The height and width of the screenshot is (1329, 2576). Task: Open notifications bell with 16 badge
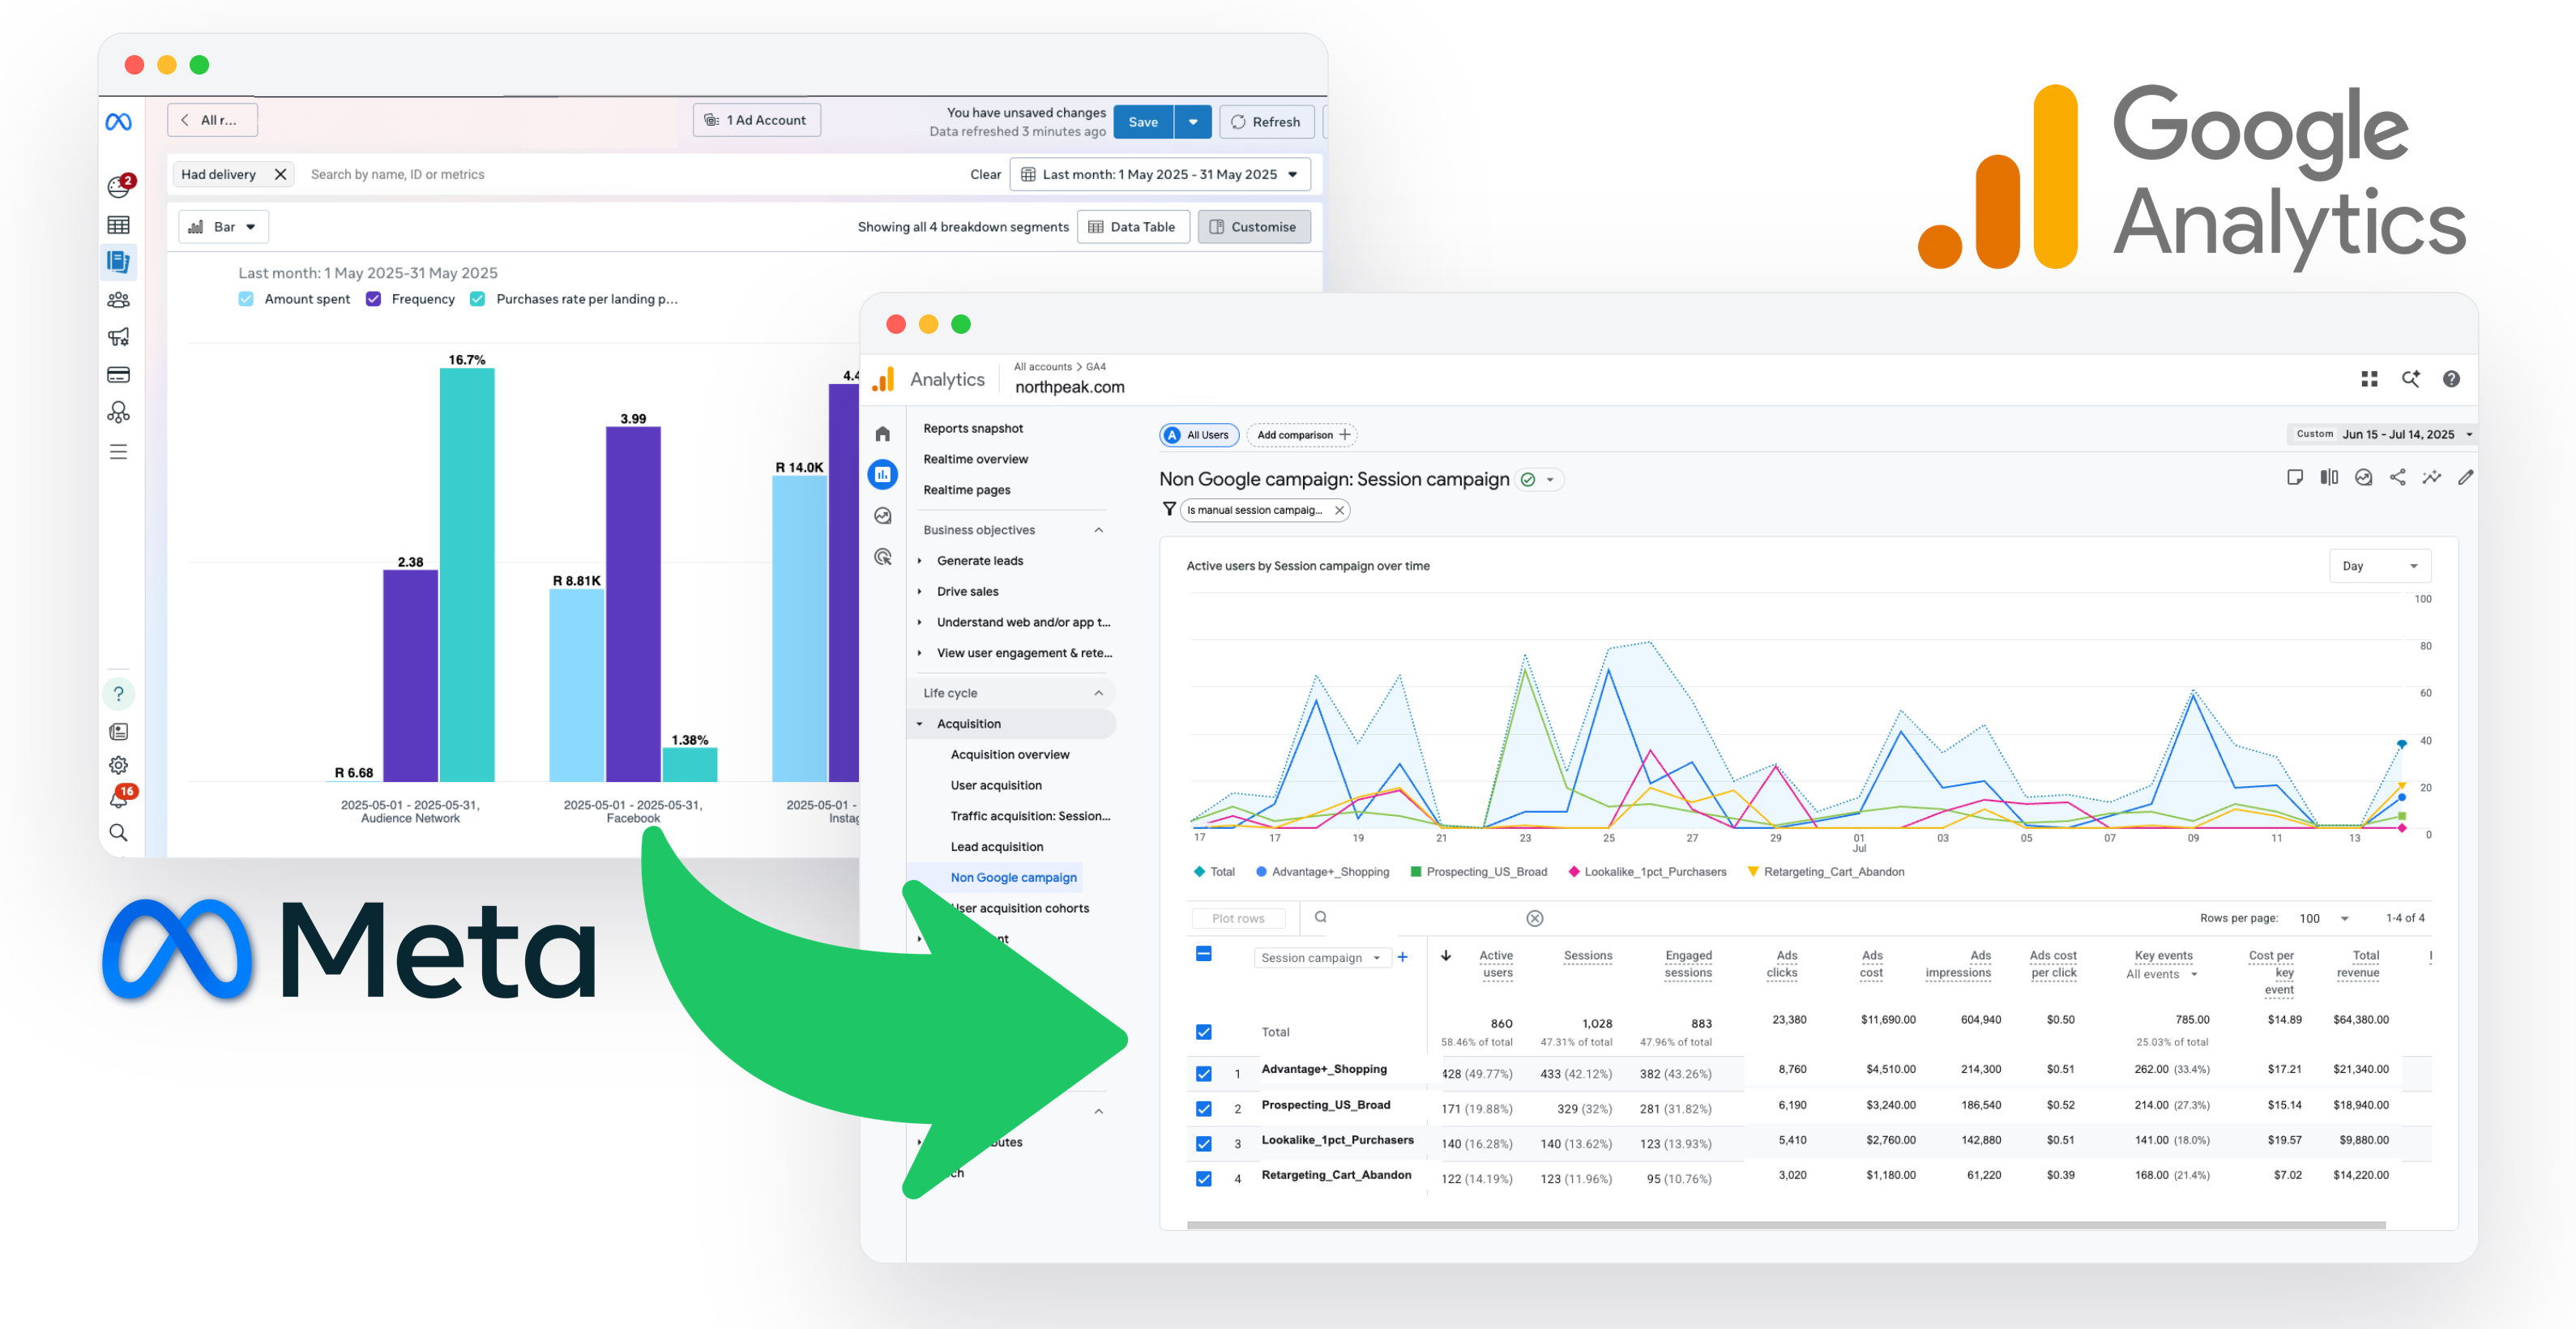[121, 797]
